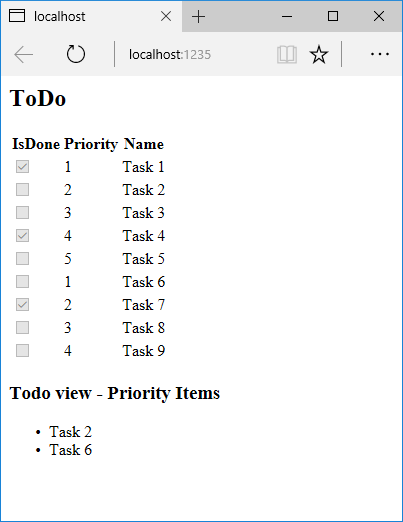Add page to favorites with star icon
Screen dimensions: 403x522
tap(319, 54)
